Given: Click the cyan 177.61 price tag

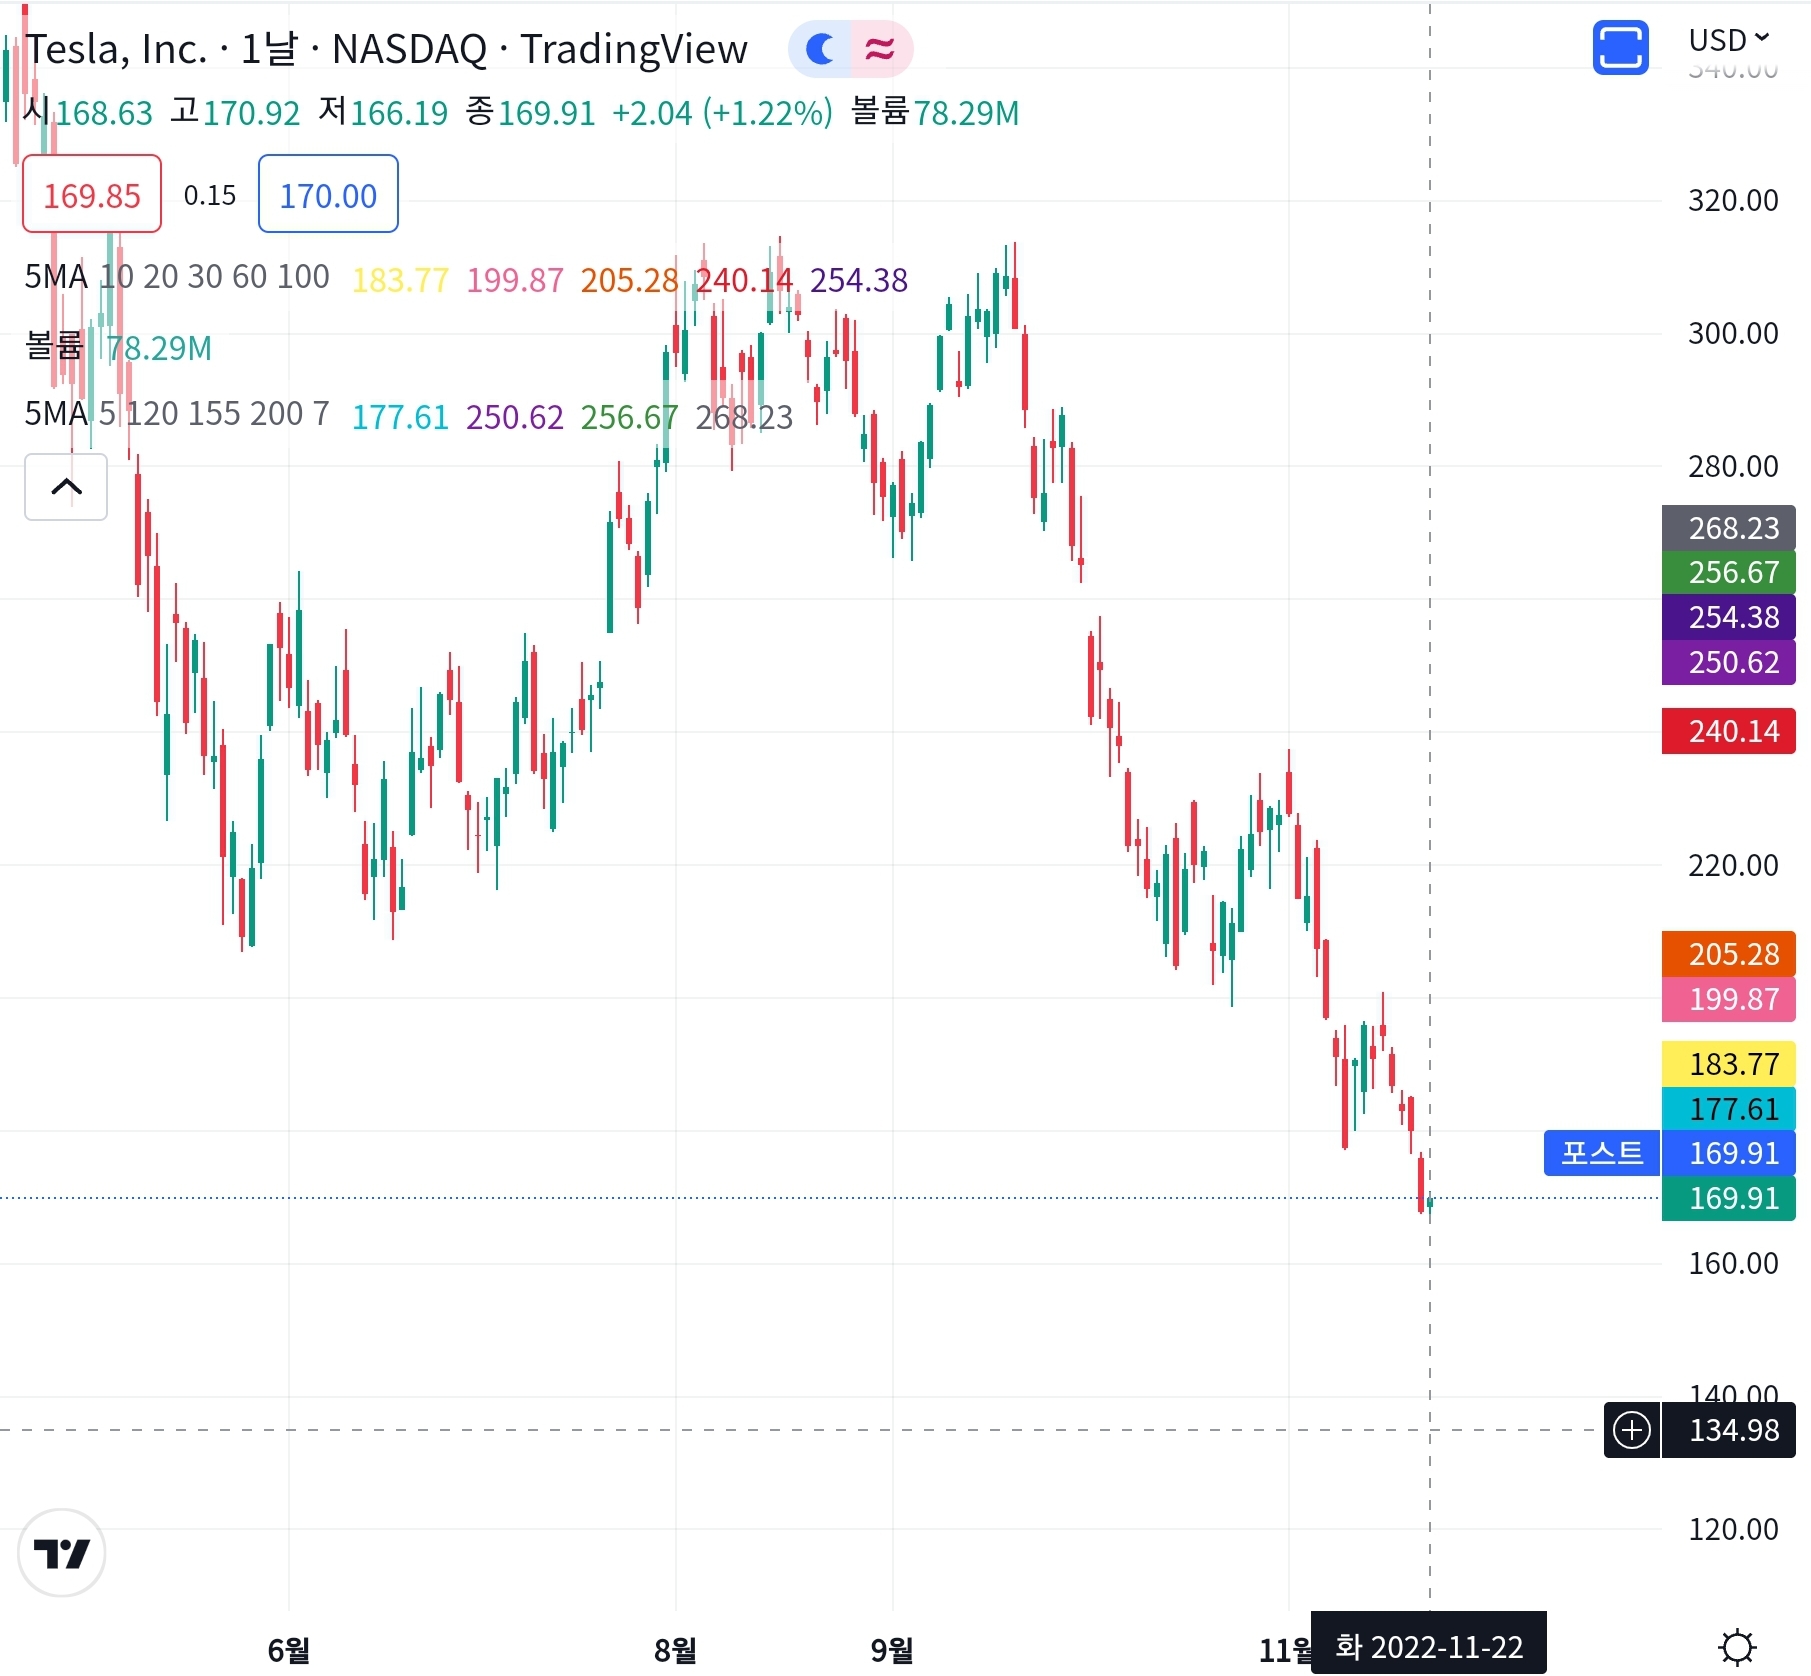Looking at the screenshot, I should coord(1729,1109).
